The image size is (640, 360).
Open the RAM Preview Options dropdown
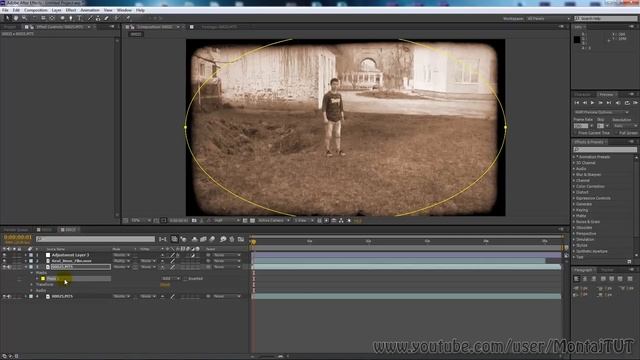[x=602, y=112]
